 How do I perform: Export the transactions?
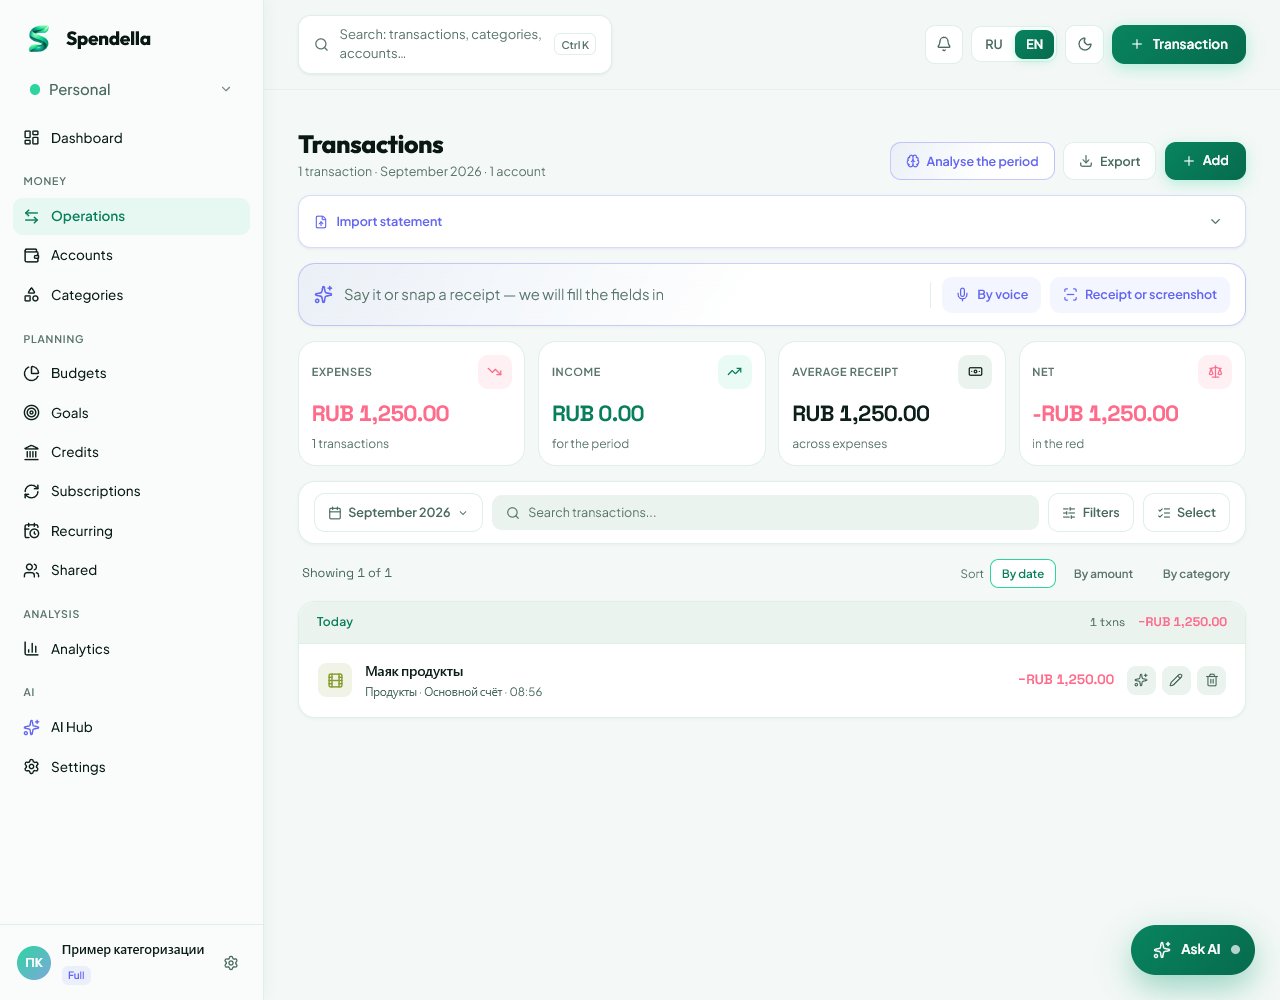1109,161
